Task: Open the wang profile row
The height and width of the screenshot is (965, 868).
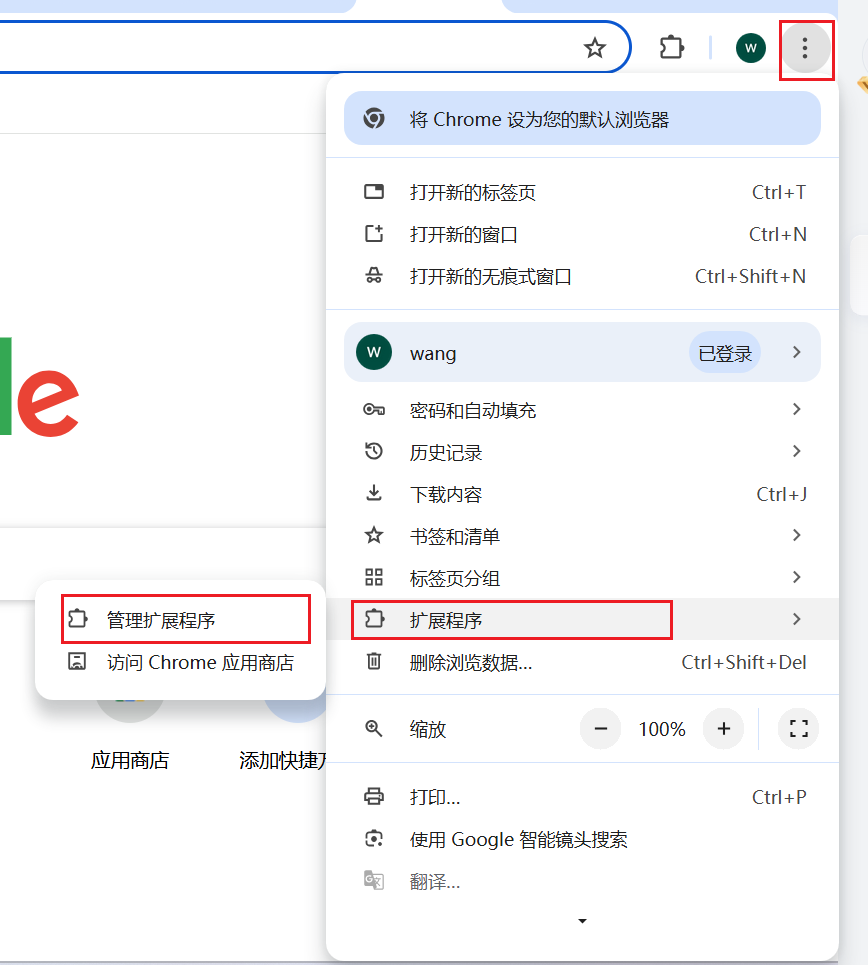Action: click(x=582, y=352)
